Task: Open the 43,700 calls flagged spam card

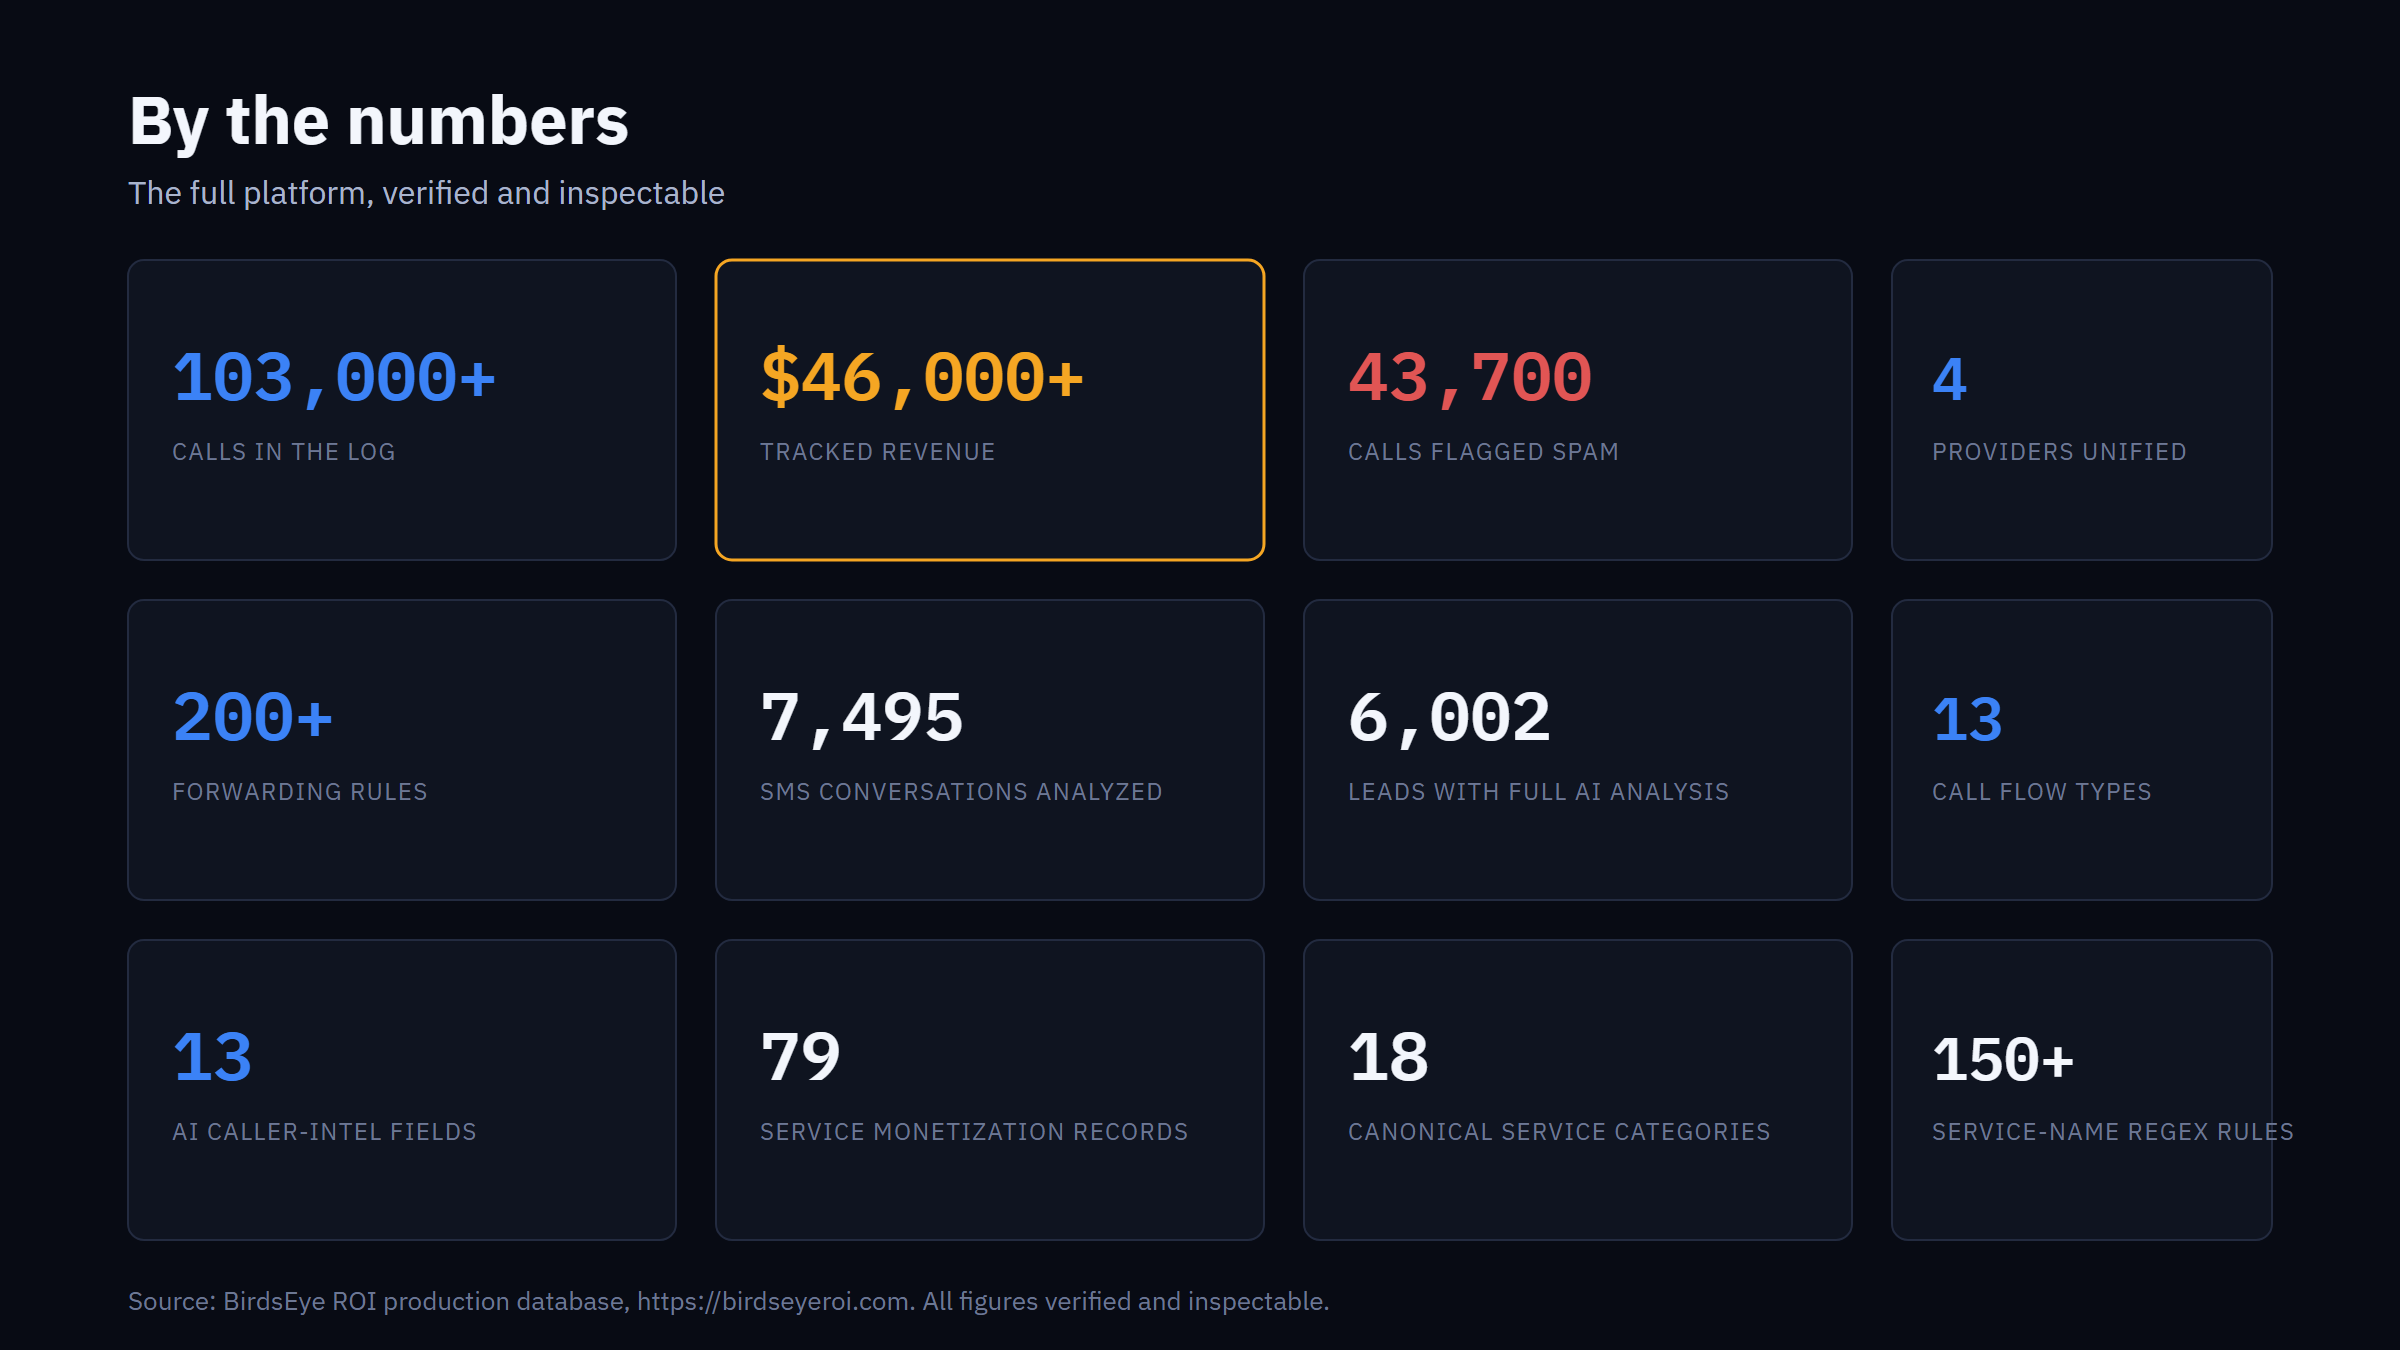Action: (x=1578, y=410)
